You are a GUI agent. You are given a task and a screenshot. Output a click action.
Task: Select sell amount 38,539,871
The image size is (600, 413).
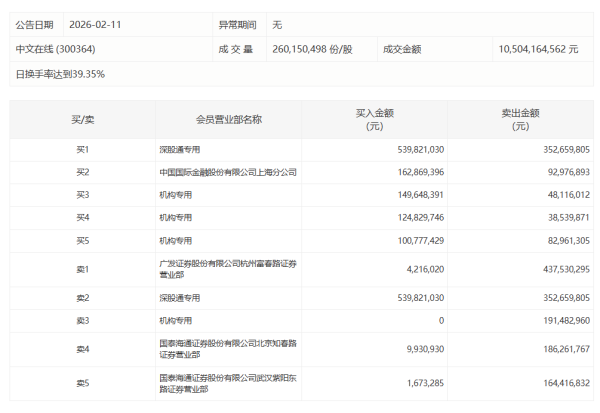coord(569,217)
